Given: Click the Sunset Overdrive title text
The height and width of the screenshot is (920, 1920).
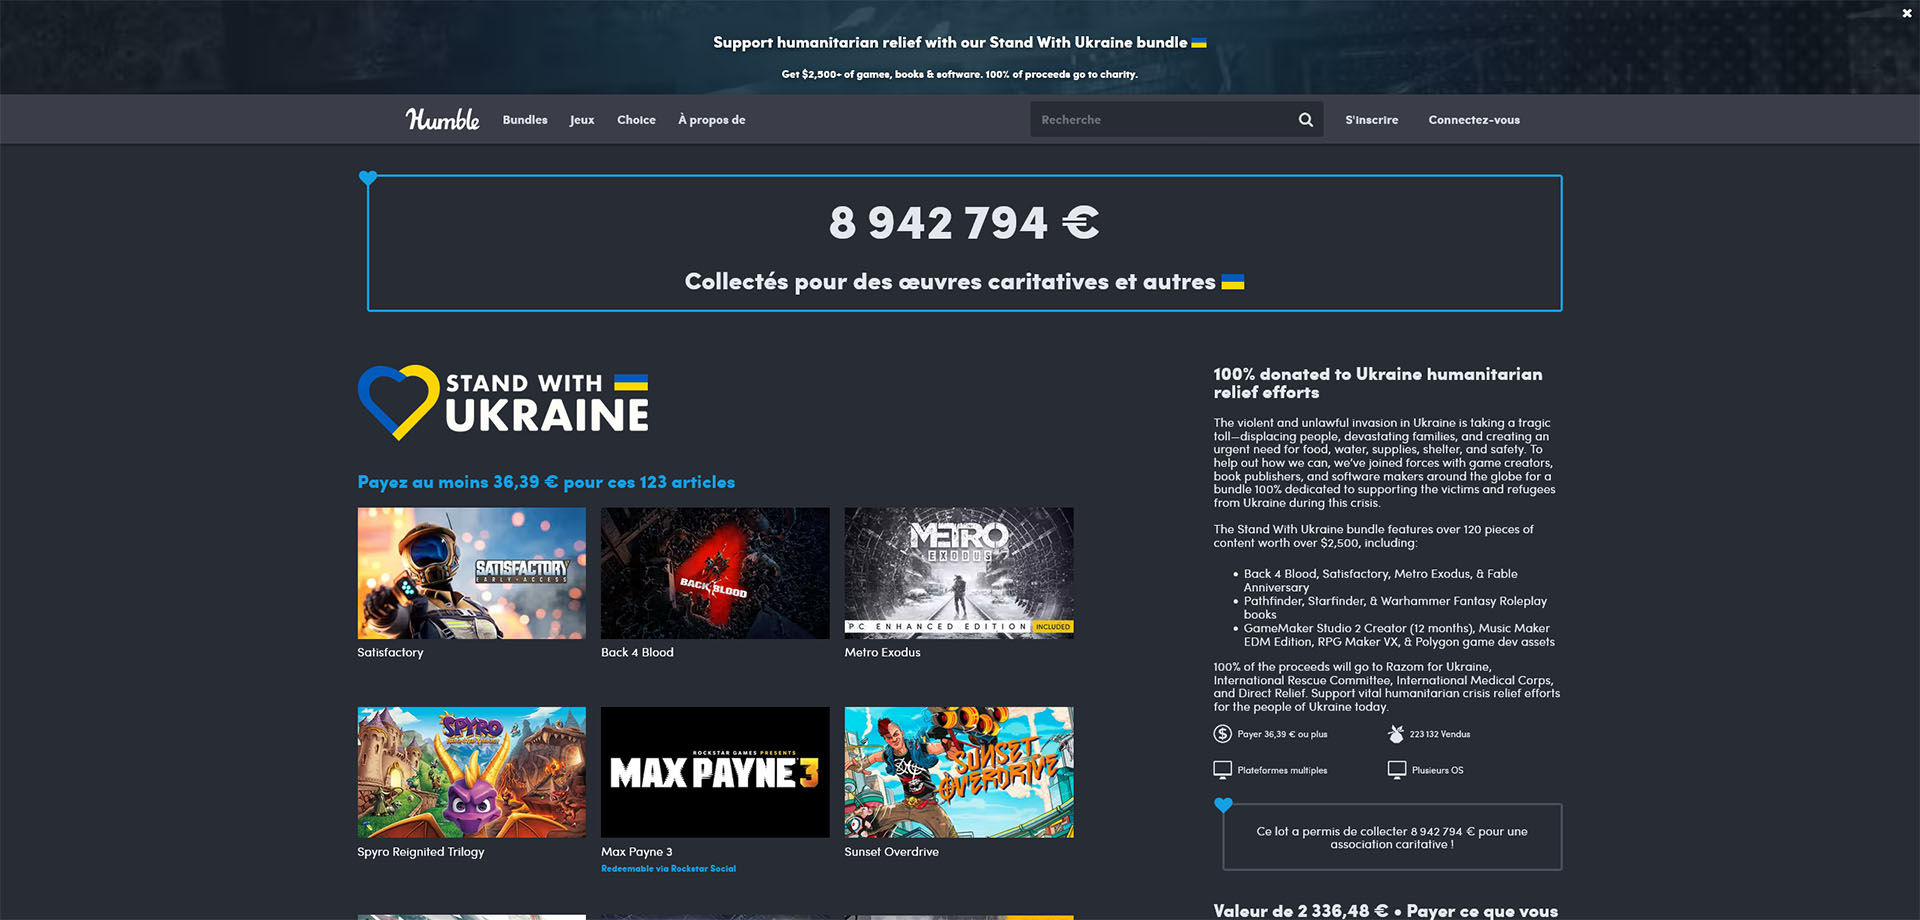Looking at the screenshot, I should tap(891, 852).
